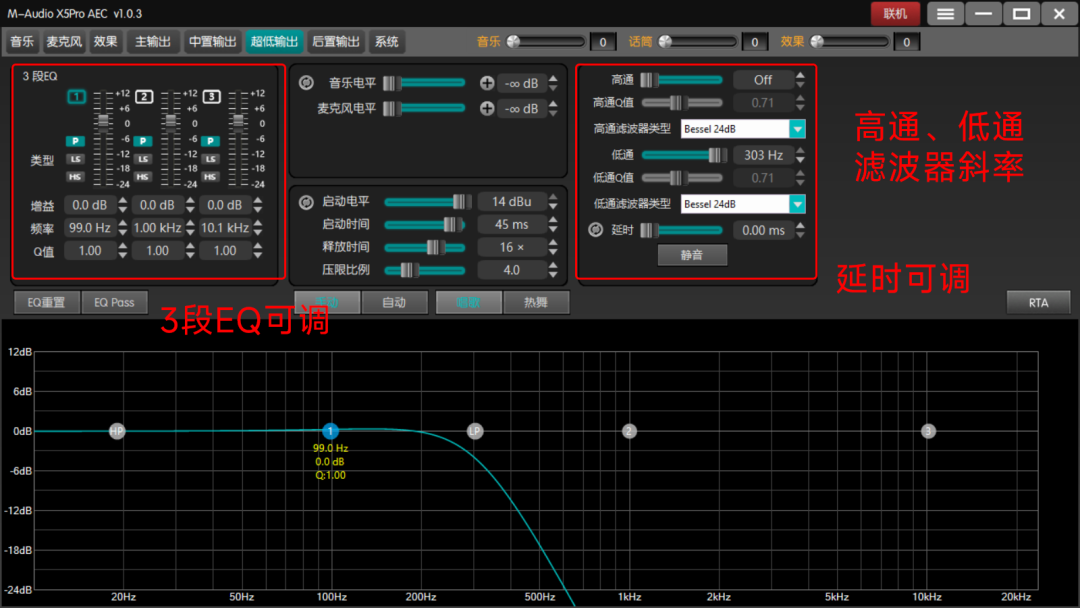1080x608 pixels.
Task: Click the top 音乐 volume slider
Action: [x=546, y=42]
